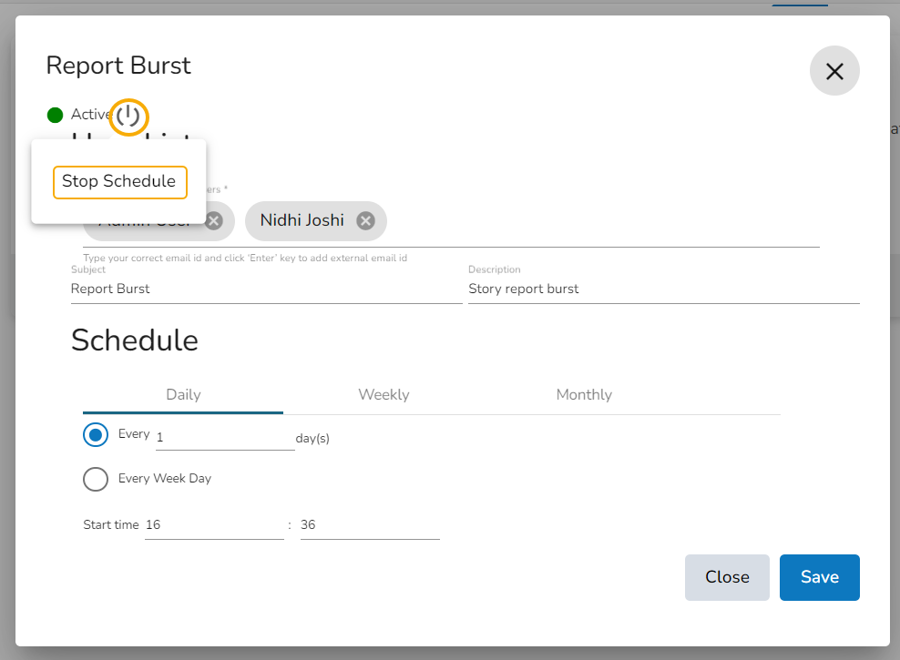Enable the Every Week Day option
900x660 pixels.
pyautogui.click(x=96, y=479)
